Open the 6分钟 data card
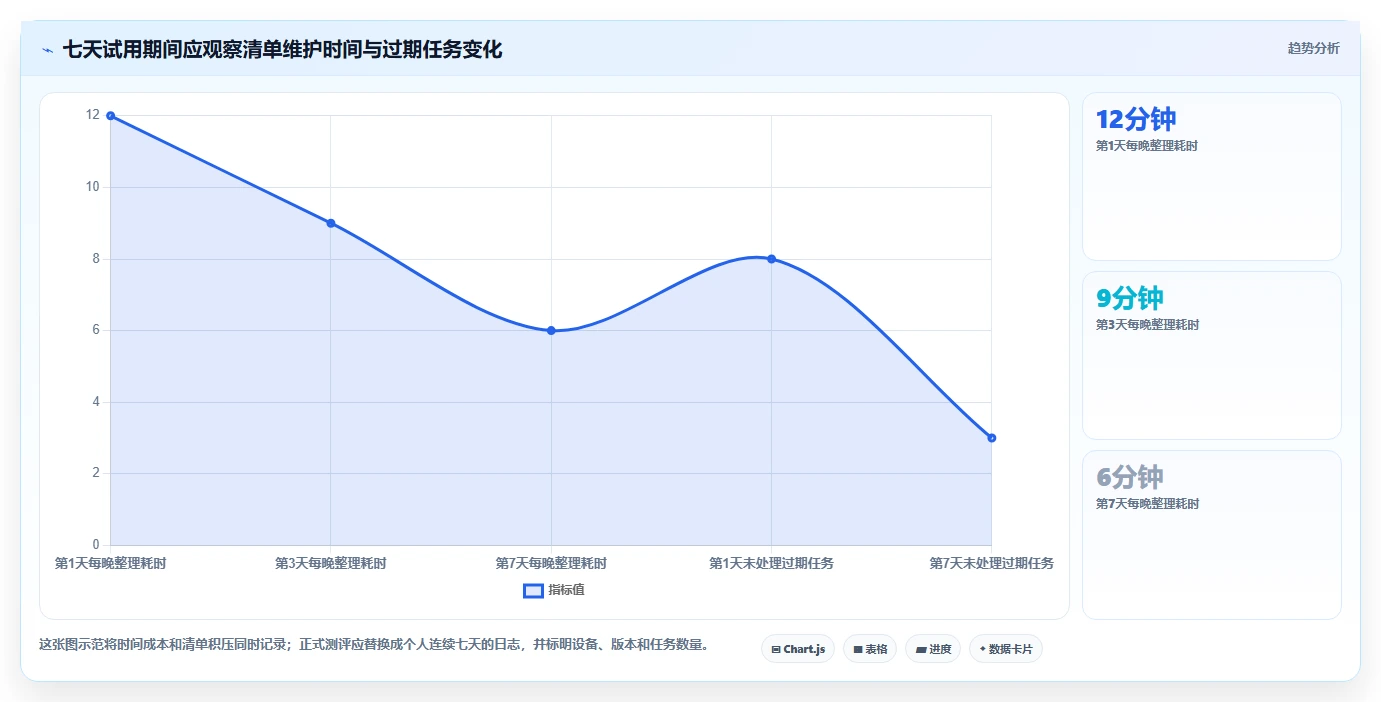This screenshot has height=702, width=1381. 1211,535
